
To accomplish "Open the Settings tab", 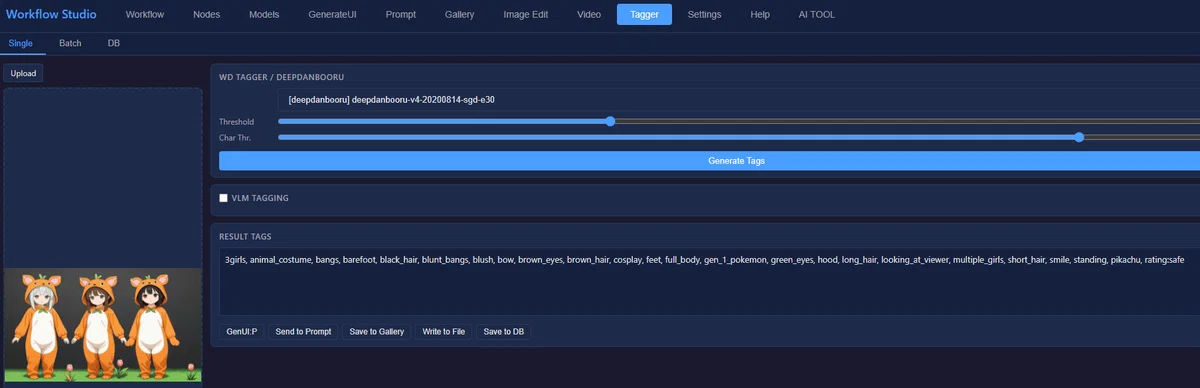I will (x=704, y=15).
